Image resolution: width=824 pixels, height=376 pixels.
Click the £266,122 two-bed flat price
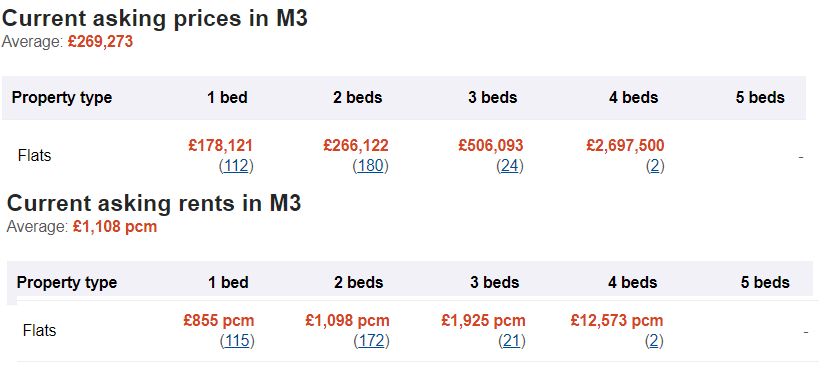(x=356, y=145)
